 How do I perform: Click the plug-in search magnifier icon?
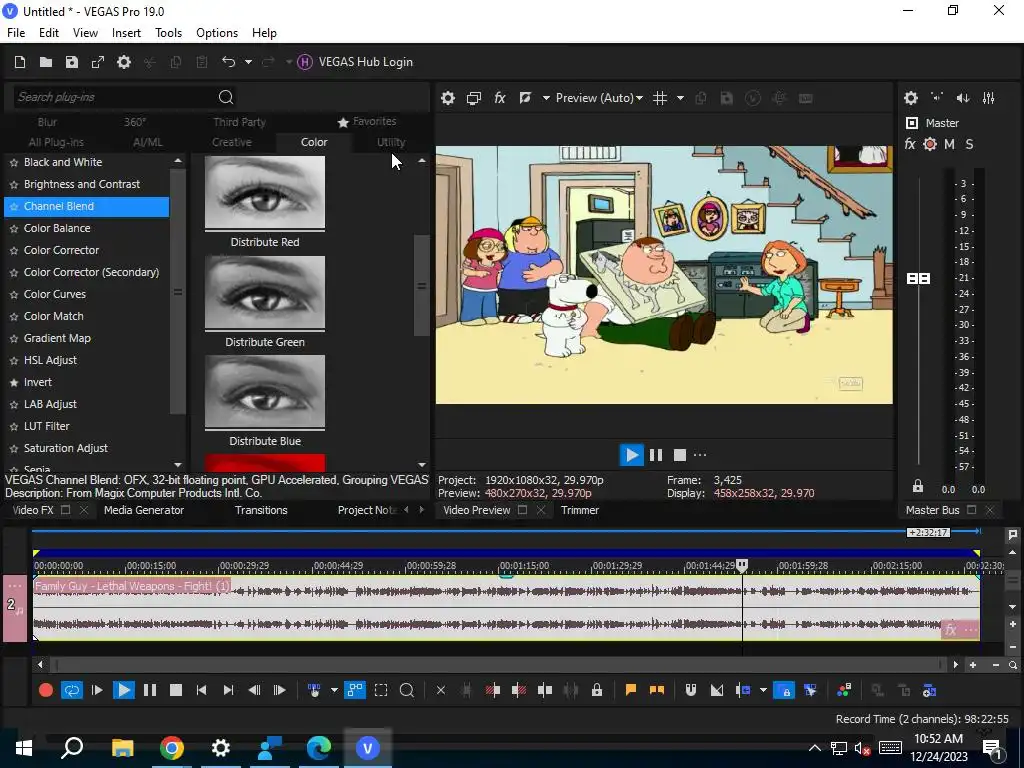226,97
